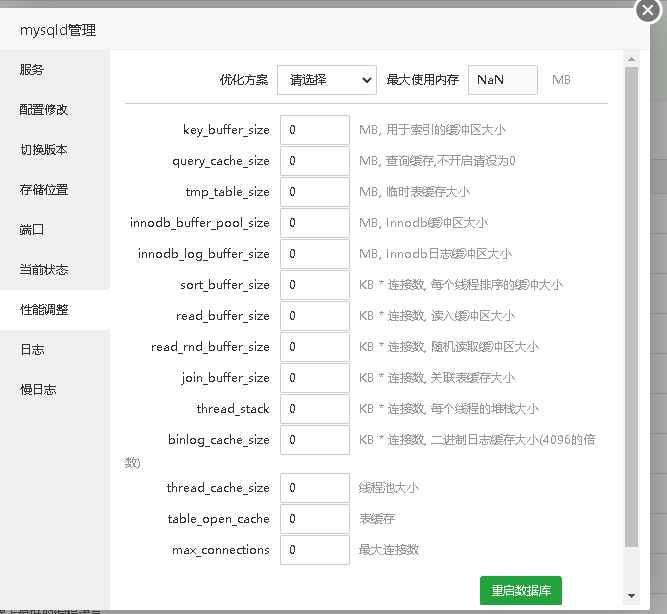Click the 表缓存 description text

377,519
